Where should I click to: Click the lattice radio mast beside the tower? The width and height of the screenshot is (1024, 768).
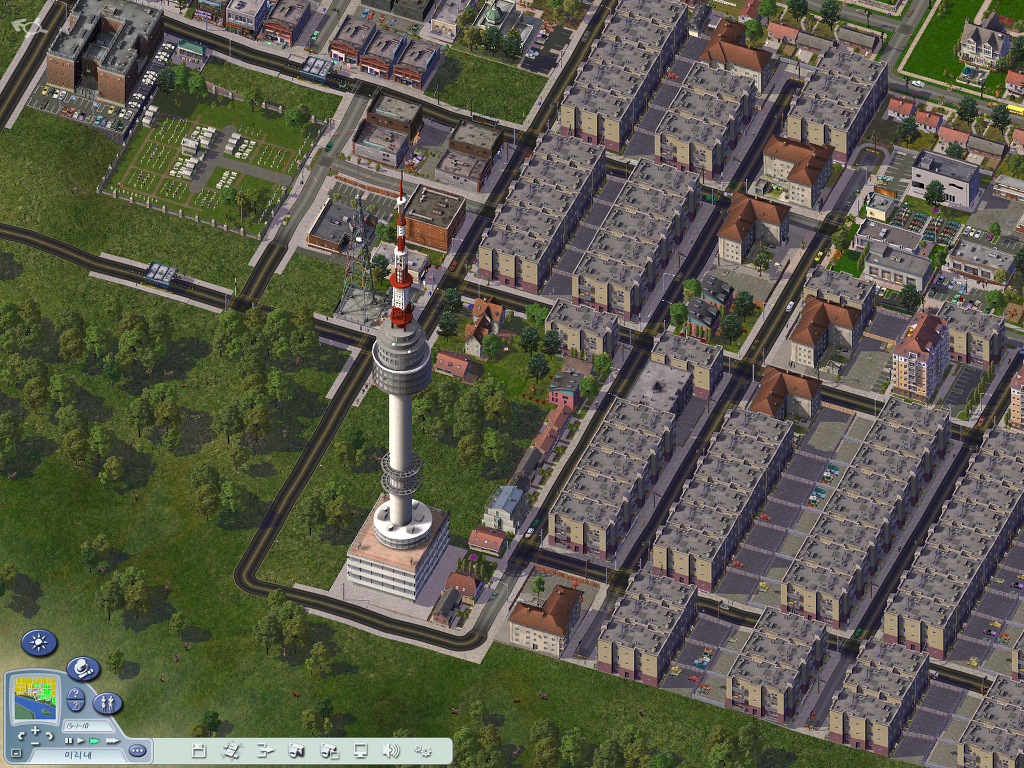tap(358, 261)
